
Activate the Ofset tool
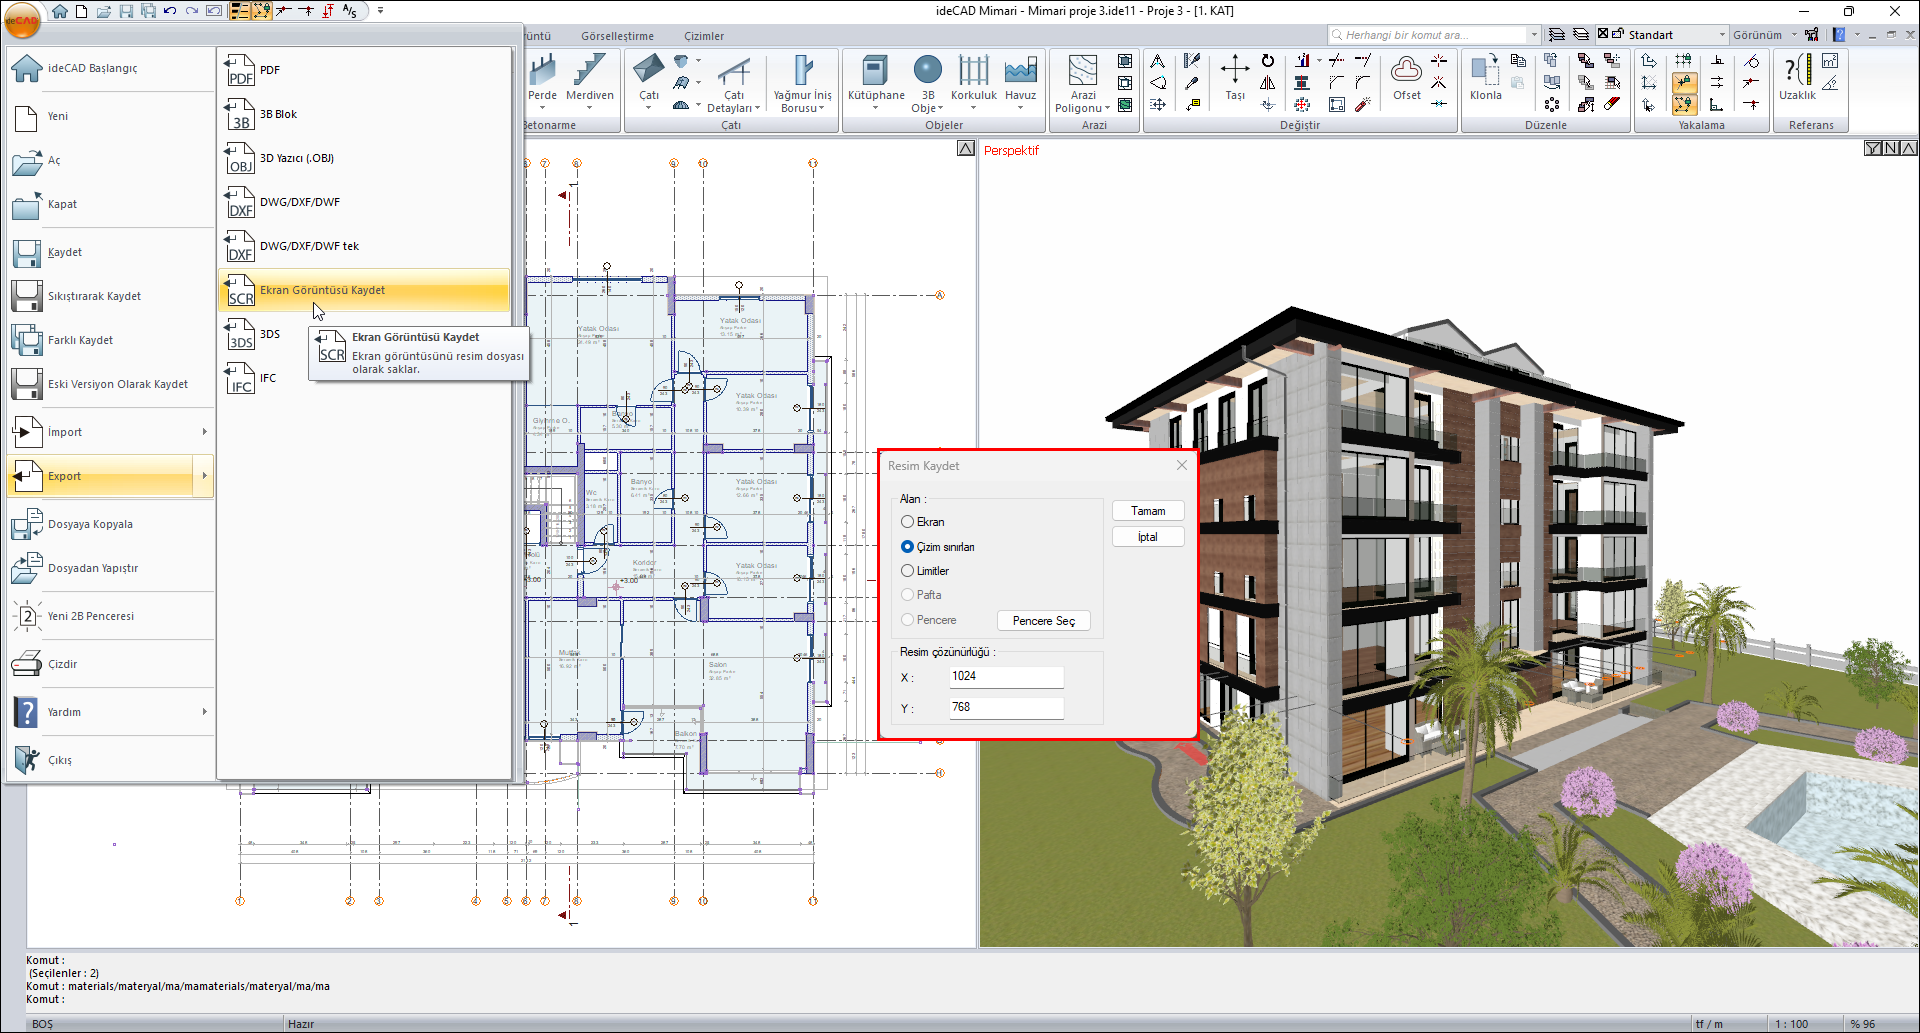pos(1406,78)
